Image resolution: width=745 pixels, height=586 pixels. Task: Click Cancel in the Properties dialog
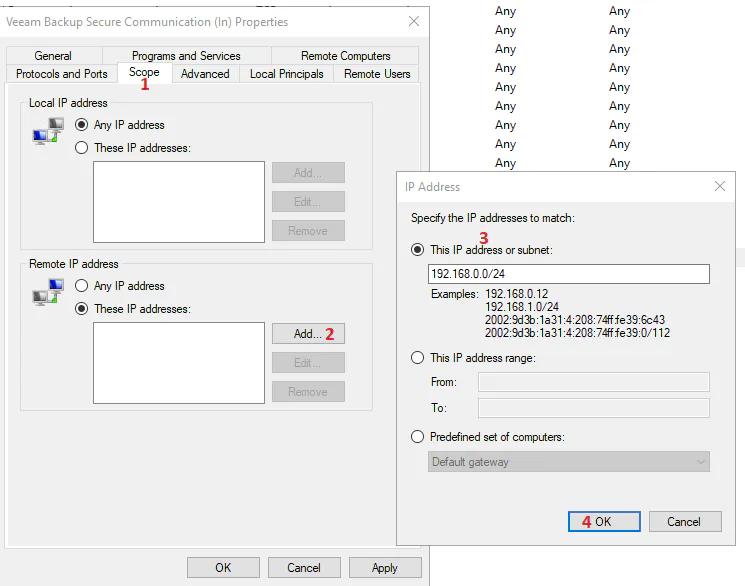click(304, 567)
